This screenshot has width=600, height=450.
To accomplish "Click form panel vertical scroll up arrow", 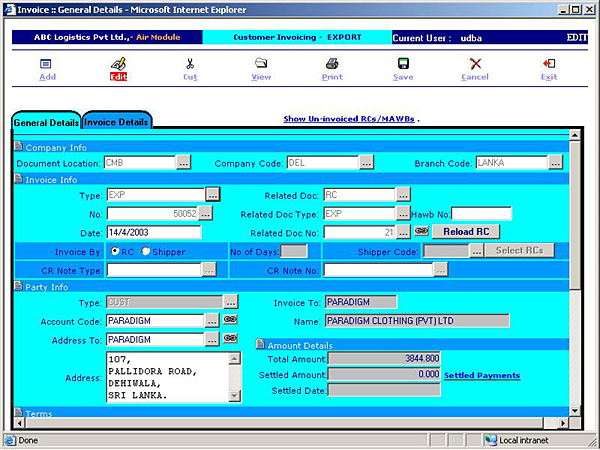I will [575, 135].
